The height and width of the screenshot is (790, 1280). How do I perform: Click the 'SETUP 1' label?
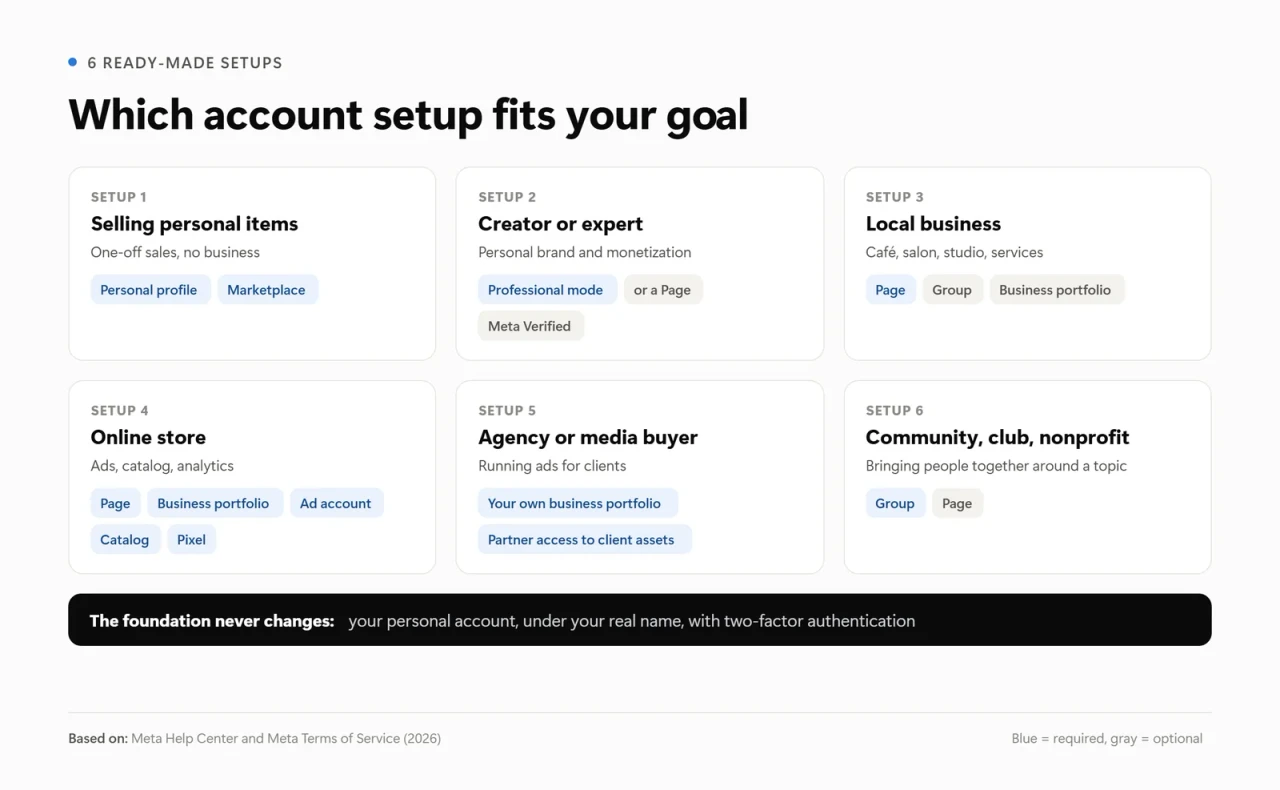point(119,197)
